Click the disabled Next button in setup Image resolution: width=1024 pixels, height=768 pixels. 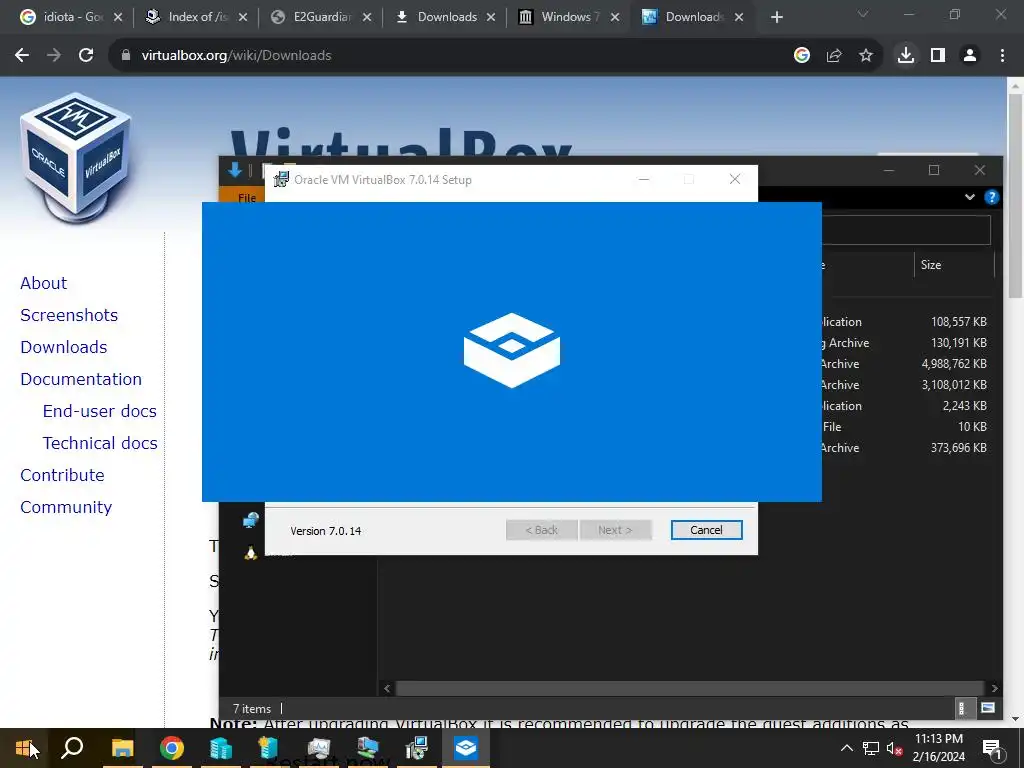(x=615, y=530)
